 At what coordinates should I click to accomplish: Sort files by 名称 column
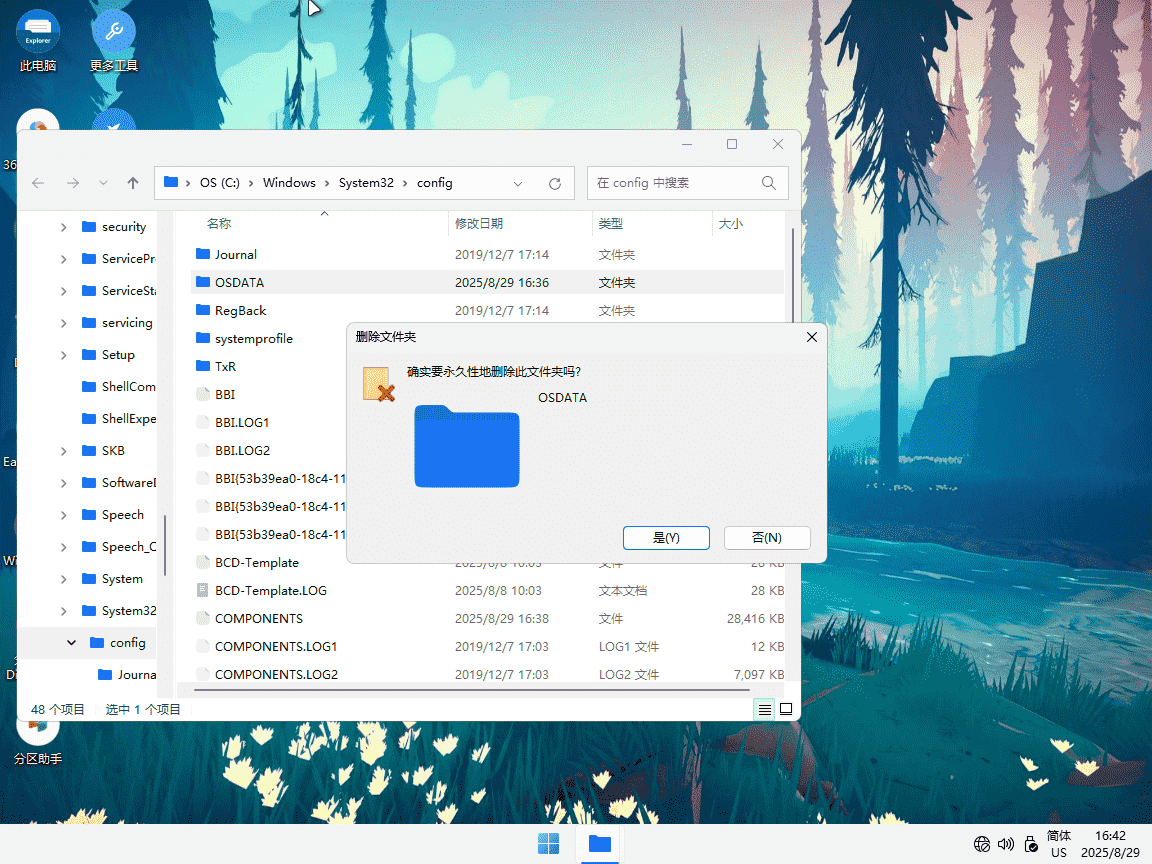point(219,223)
